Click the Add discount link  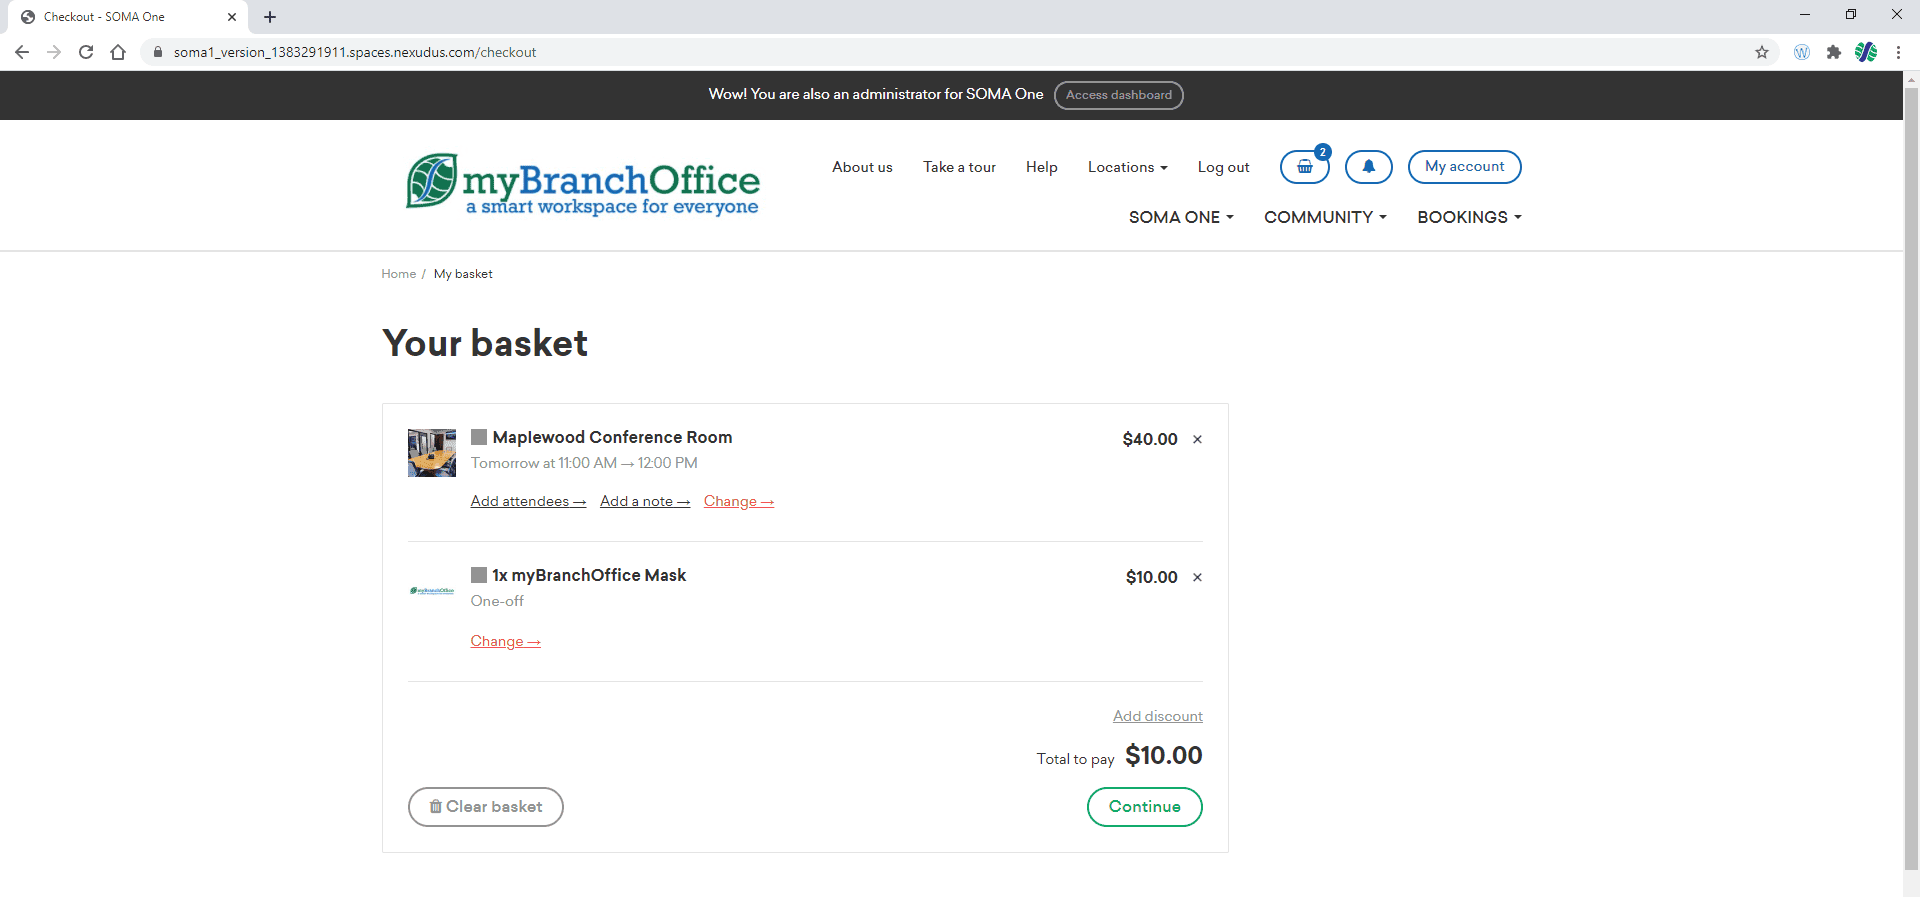click(x=1157, y=716)
